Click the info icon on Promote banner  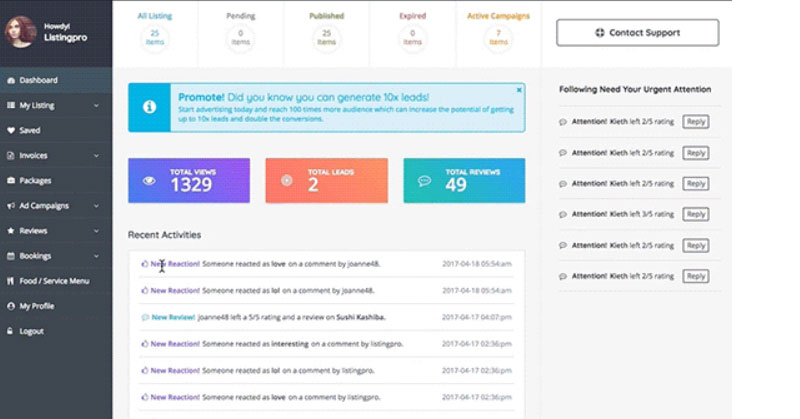149,107
